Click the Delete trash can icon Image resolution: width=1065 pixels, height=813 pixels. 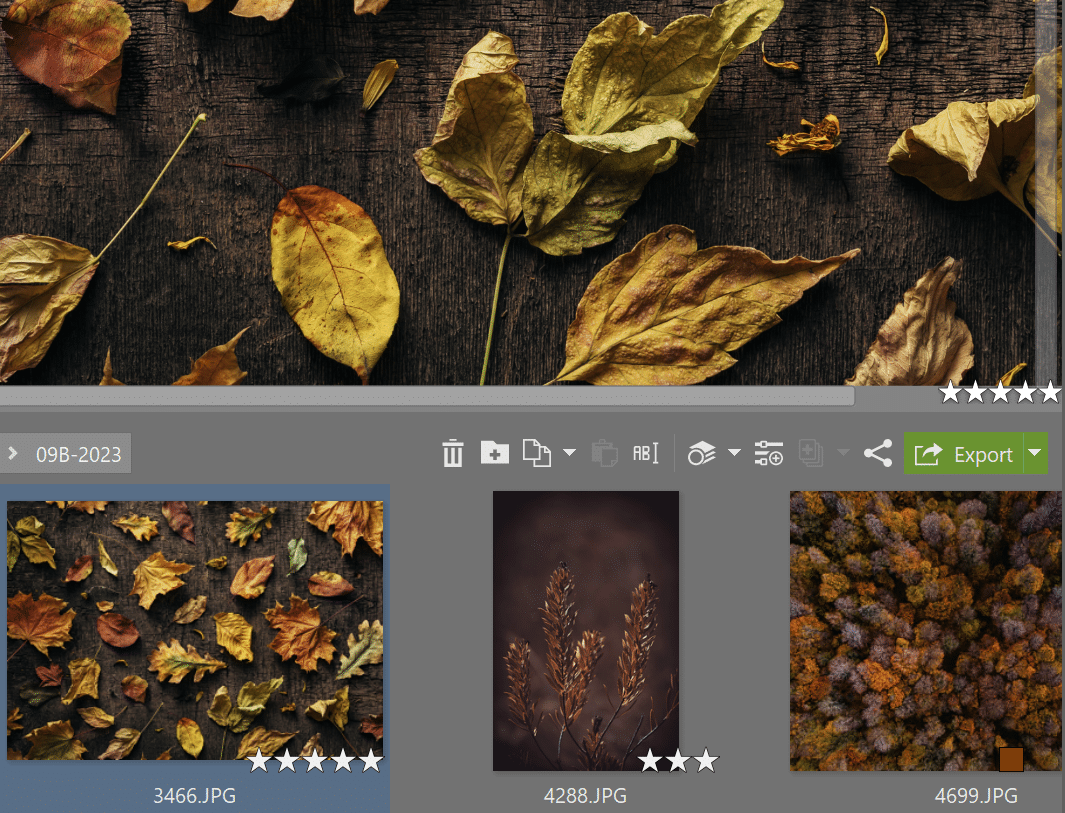(453, 454)
